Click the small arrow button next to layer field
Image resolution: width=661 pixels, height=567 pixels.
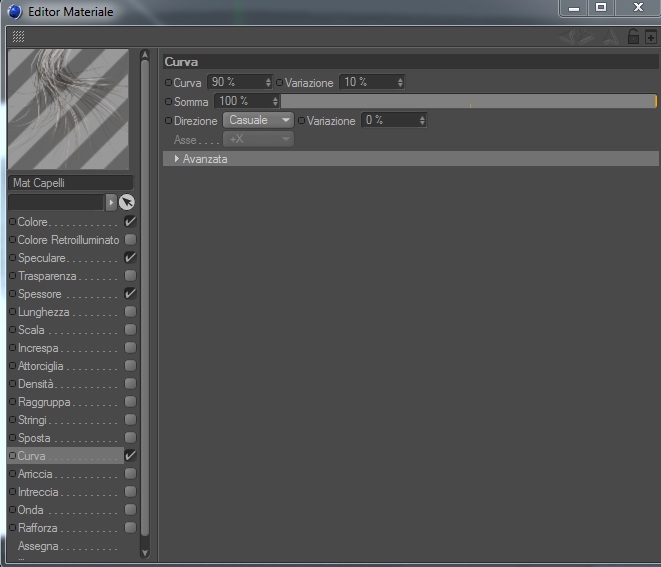click(111, 202)
